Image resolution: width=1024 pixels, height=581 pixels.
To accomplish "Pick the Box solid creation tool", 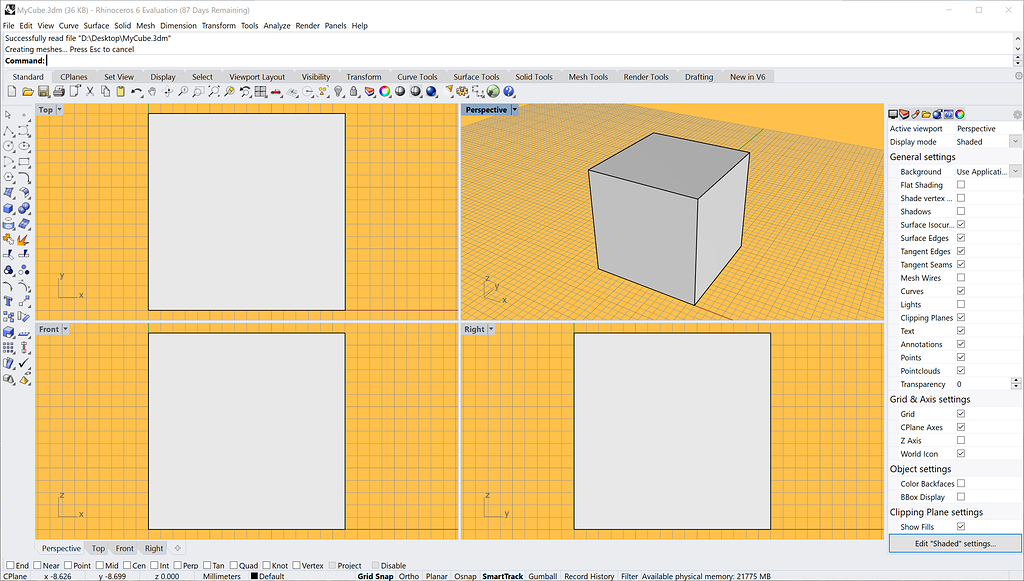I will (x=8, y=209).
